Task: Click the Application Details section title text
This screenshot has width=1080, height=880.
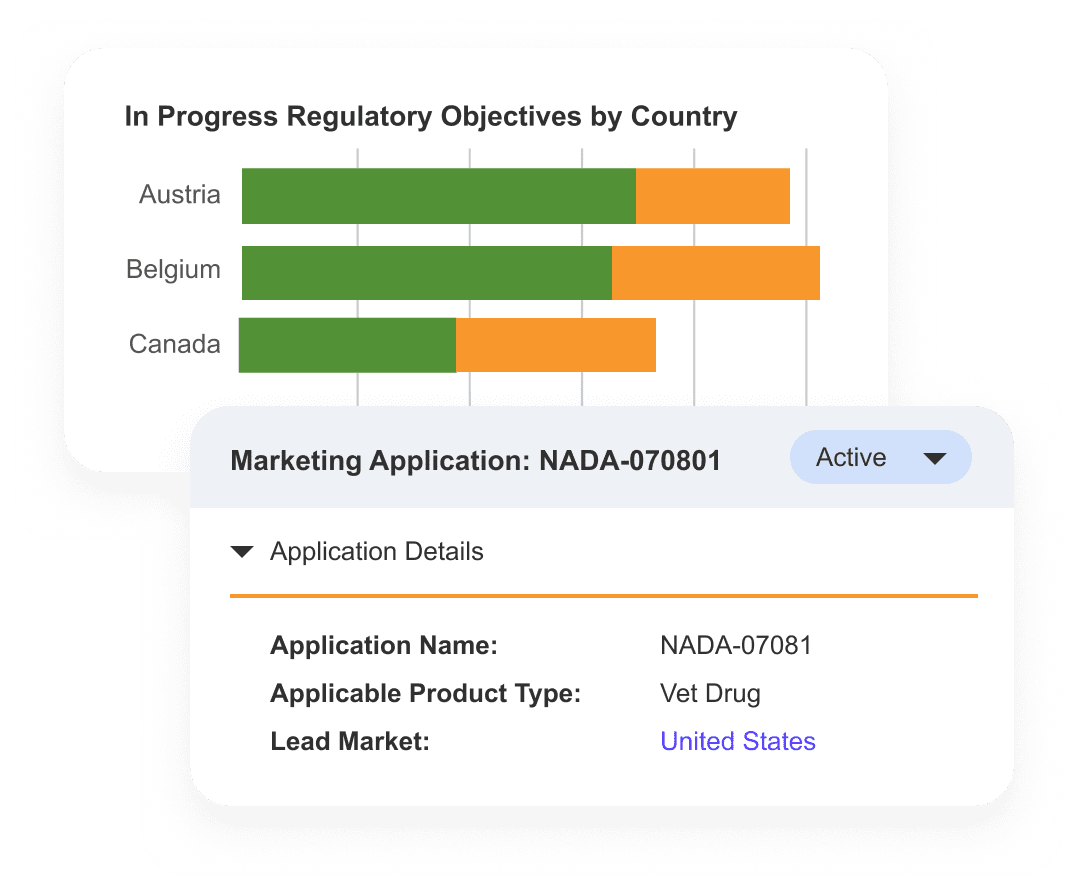Action: 377,552
